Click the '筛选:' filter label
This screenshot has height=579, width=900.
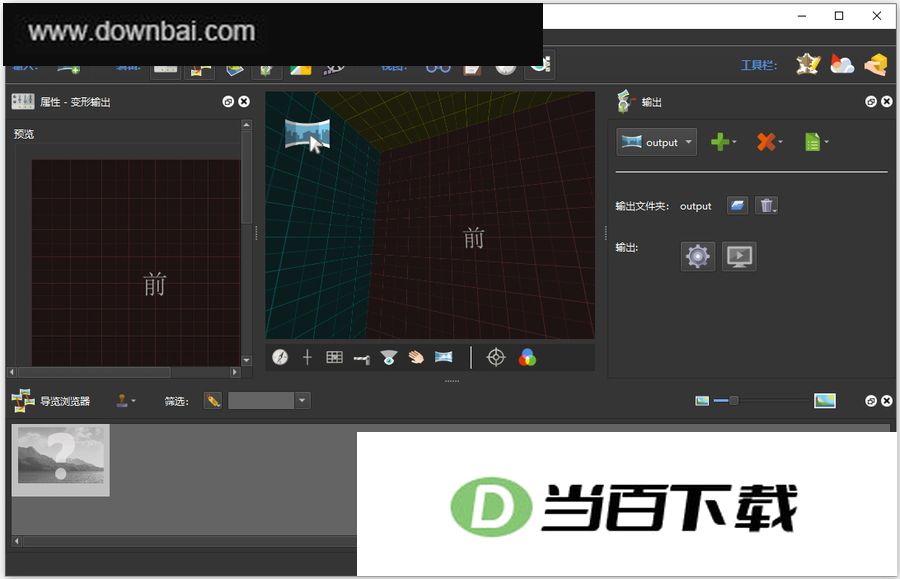177,401
